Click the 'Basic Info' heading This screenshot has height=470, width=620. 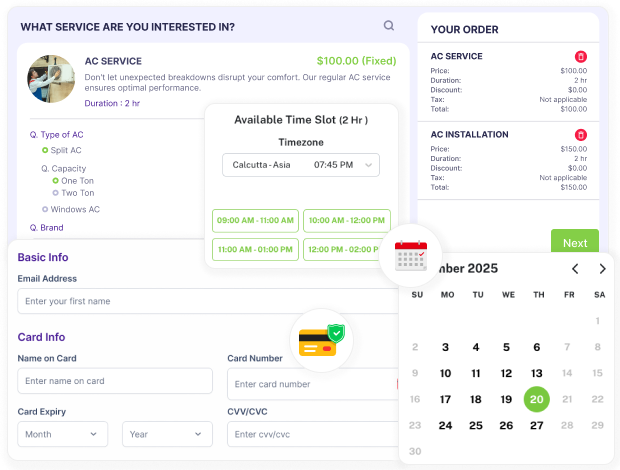(x=43, y=257)
